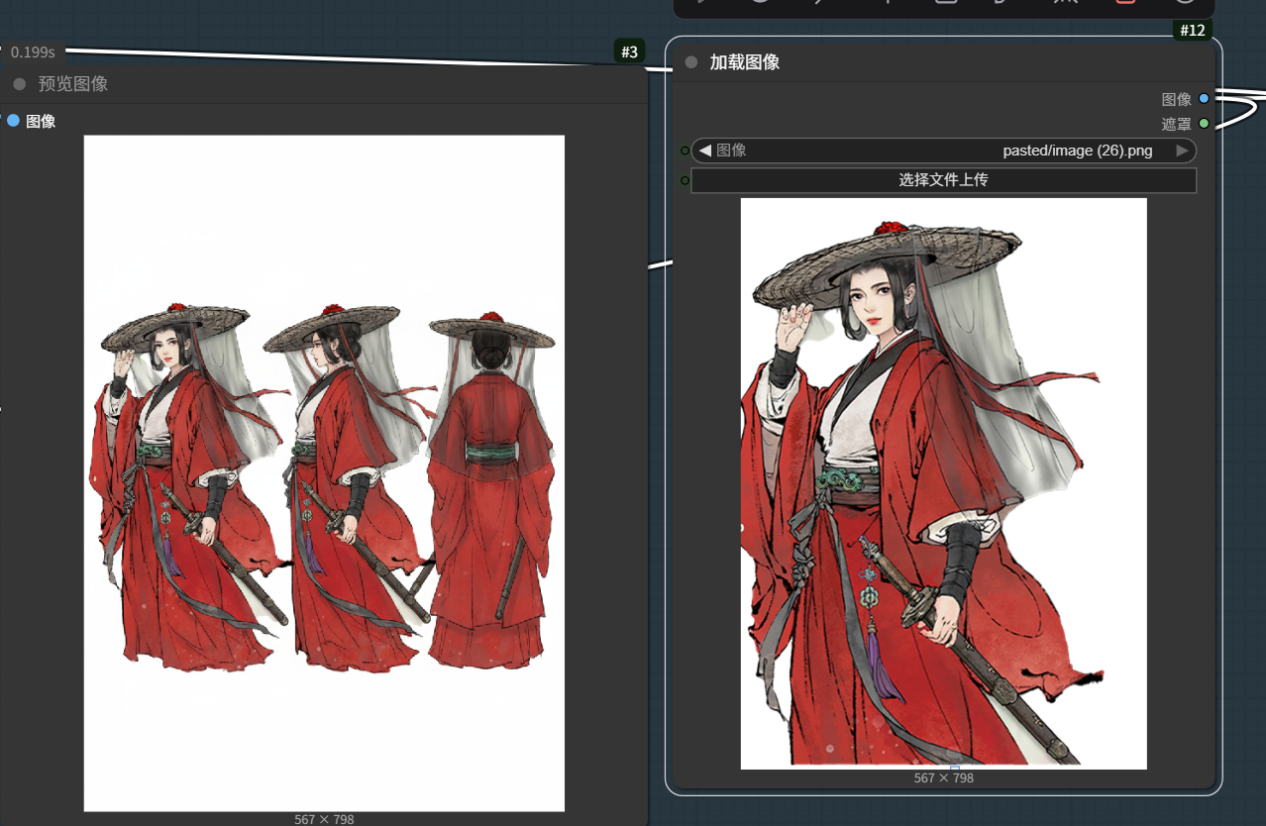The height and width of the screenshot is (826, 1266).
Task: Click the blue 图像 output port on 加载图像 node
Action: [1204, 99]
